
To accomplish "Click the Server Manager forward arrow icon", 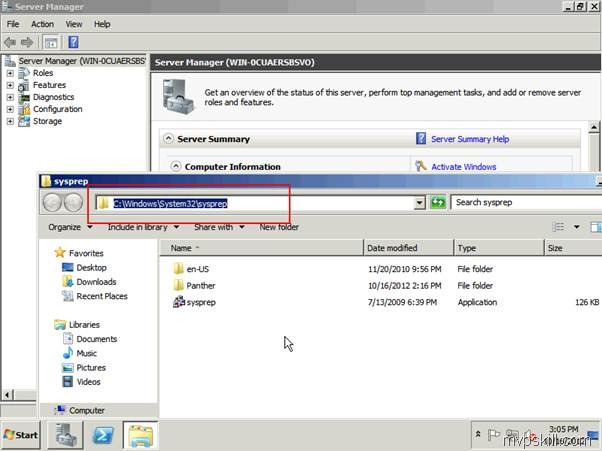I will 26,42.
